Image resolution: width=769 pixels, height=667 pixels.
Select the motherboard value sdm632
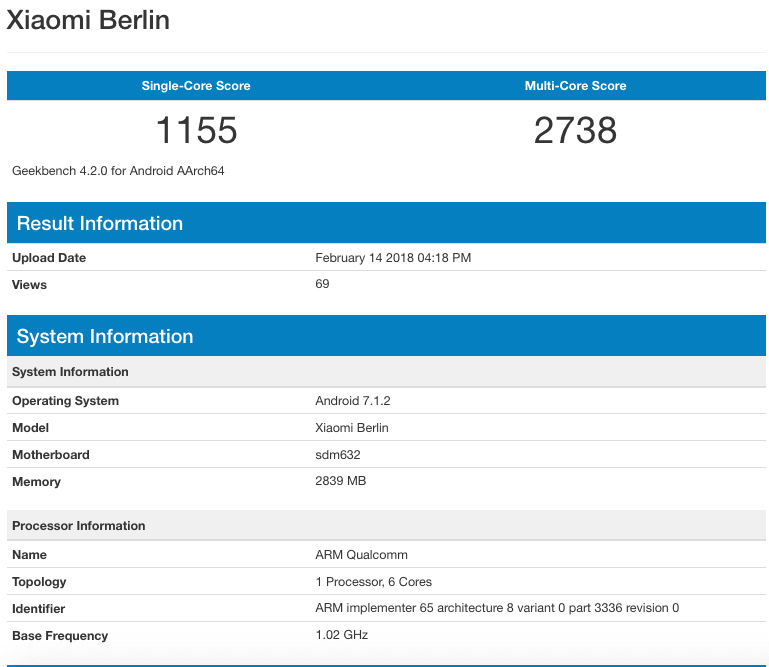point(338,455)
